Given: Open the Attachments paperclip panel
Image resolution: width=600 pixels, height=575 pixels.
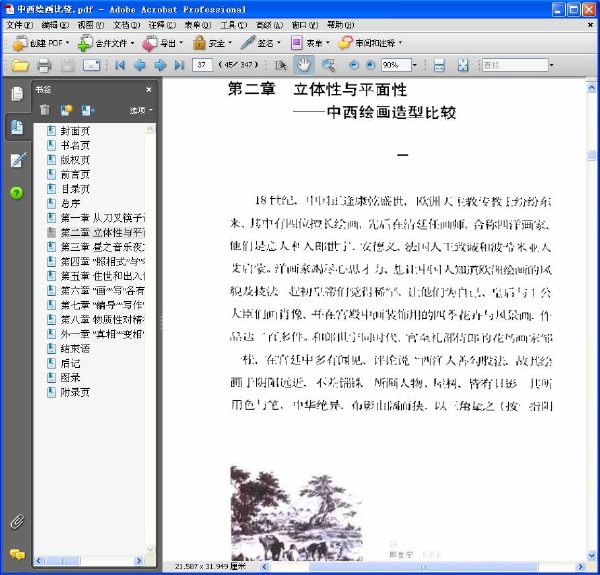Looking at the screenshot, I should [17, 521].
